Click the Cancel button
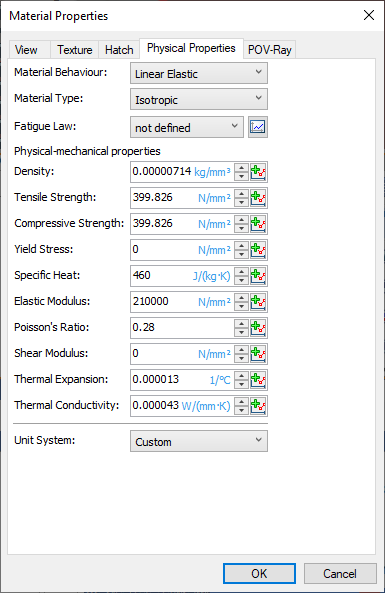385x593 pixels. click(340, 573)
